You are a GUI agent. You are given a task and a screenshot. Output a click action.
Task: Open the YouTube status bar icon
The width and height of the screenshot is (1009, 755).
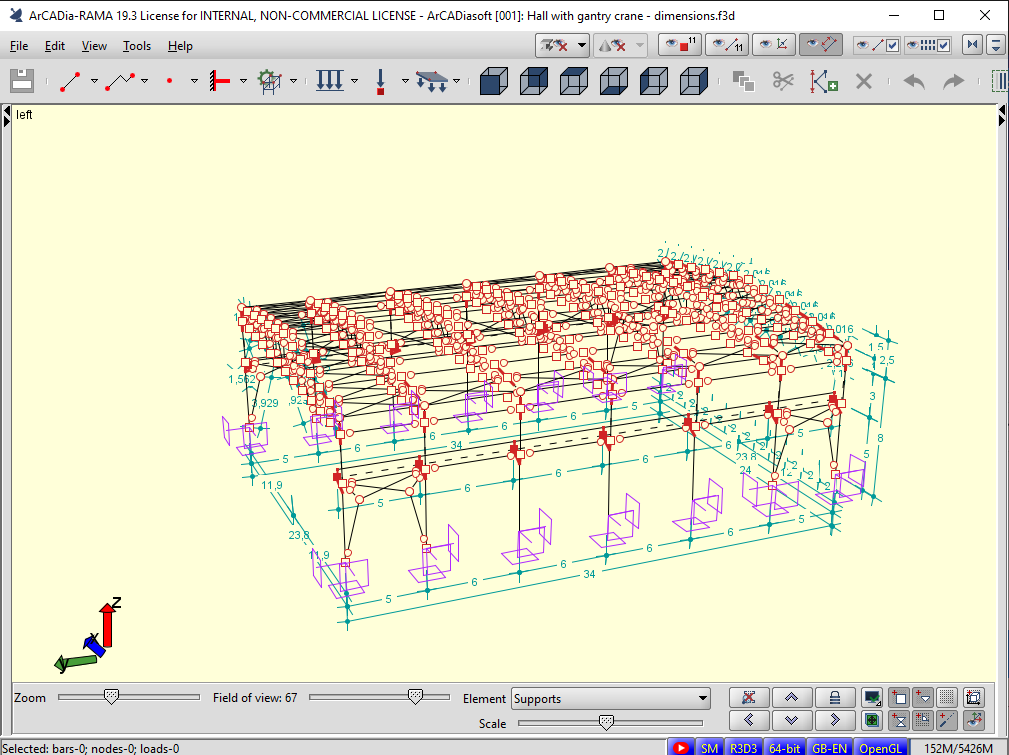681,747
